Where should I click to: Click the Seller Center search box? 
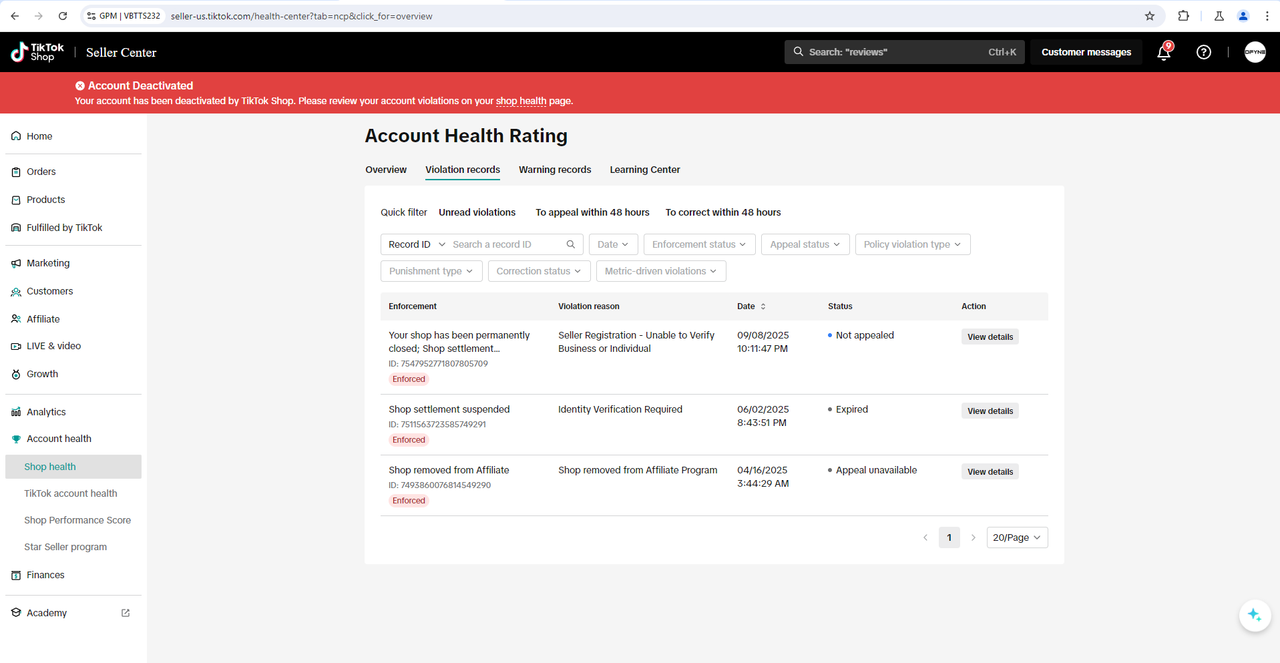coord(904,52)
